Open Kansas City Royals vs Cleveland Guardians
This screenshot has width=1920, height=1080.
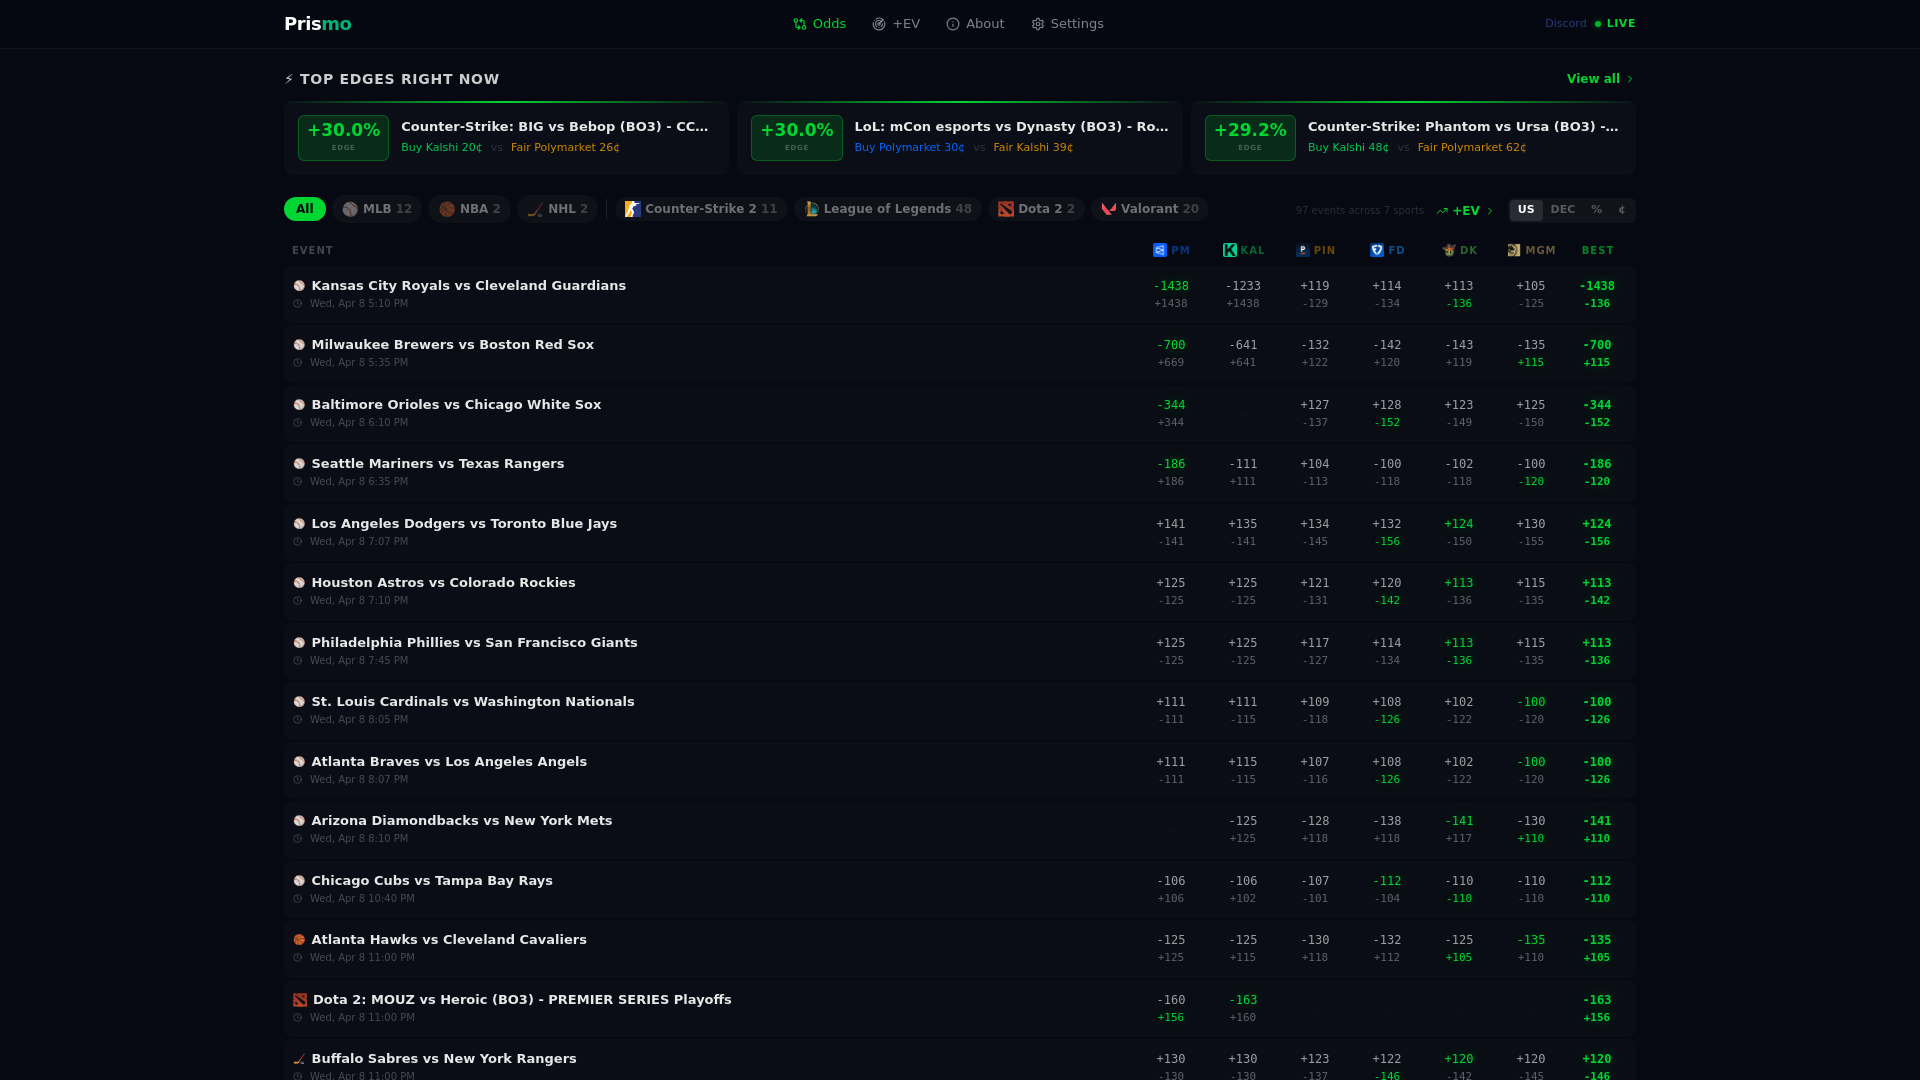tap(960, 294)
